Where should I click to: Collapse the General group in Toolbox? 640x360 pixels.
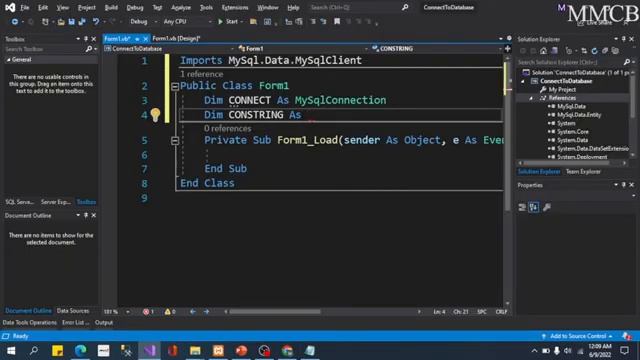pos(9,60)
